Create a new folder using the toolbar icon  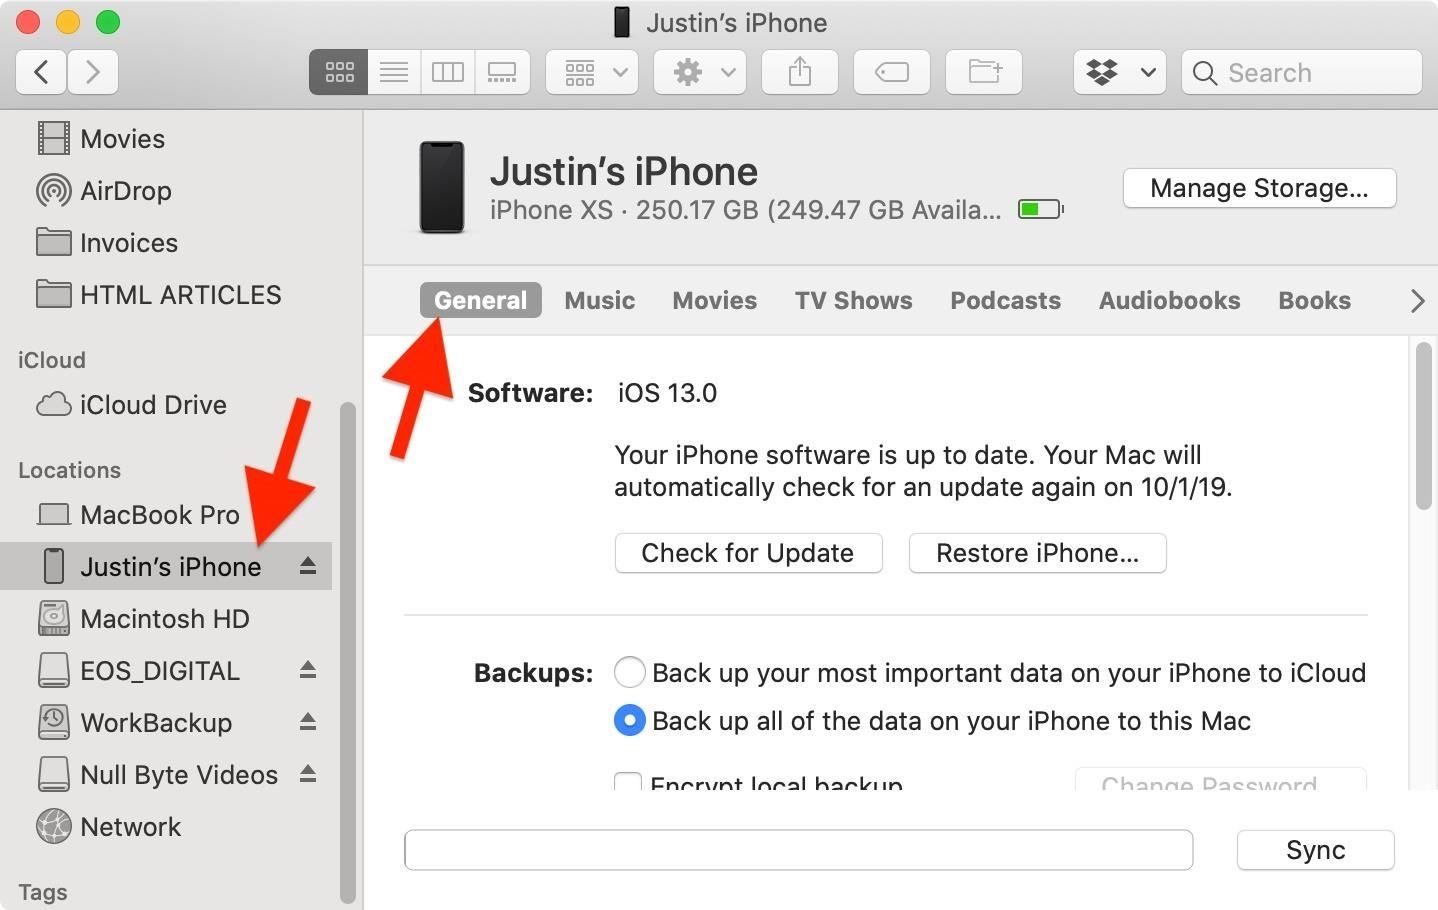pos(983,71)
